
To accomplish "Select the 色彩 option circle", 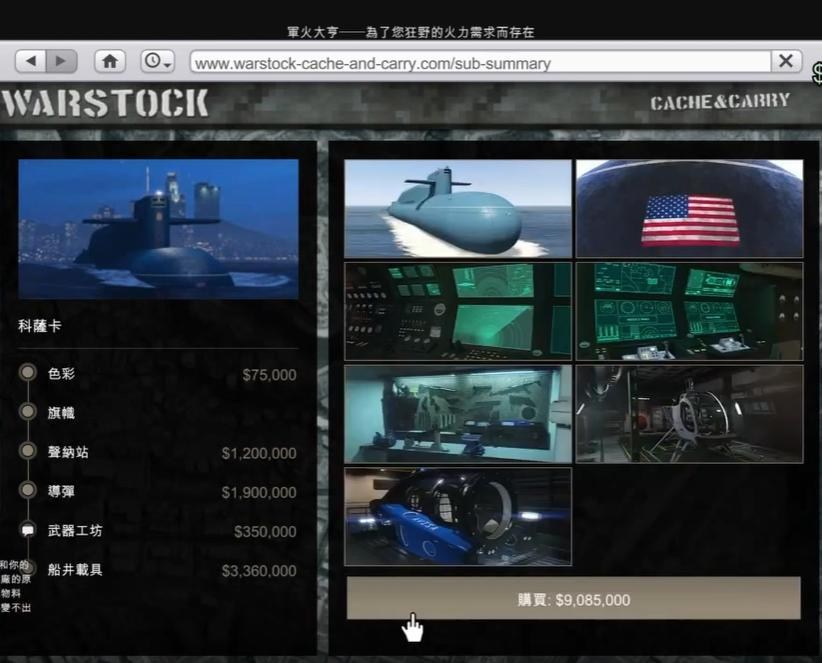I will coord(28,373).
